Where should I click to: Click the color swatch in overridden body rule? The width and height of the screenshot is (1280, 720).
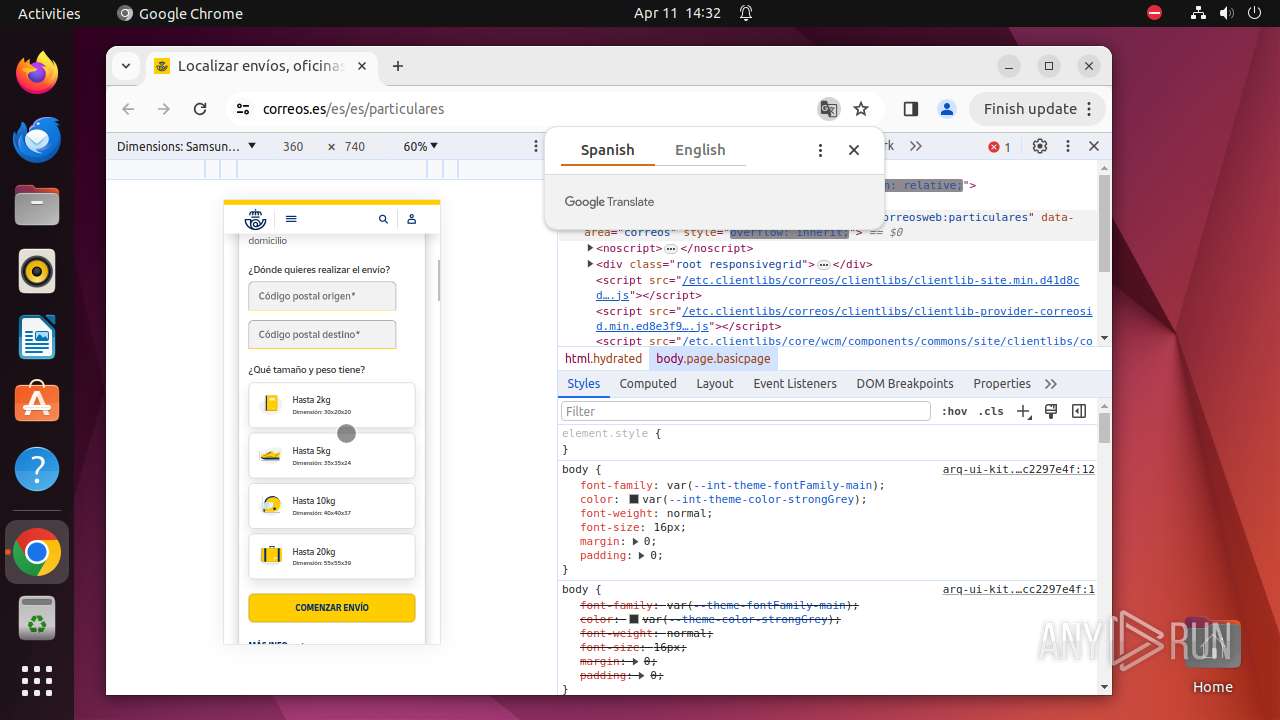(634, 619)
